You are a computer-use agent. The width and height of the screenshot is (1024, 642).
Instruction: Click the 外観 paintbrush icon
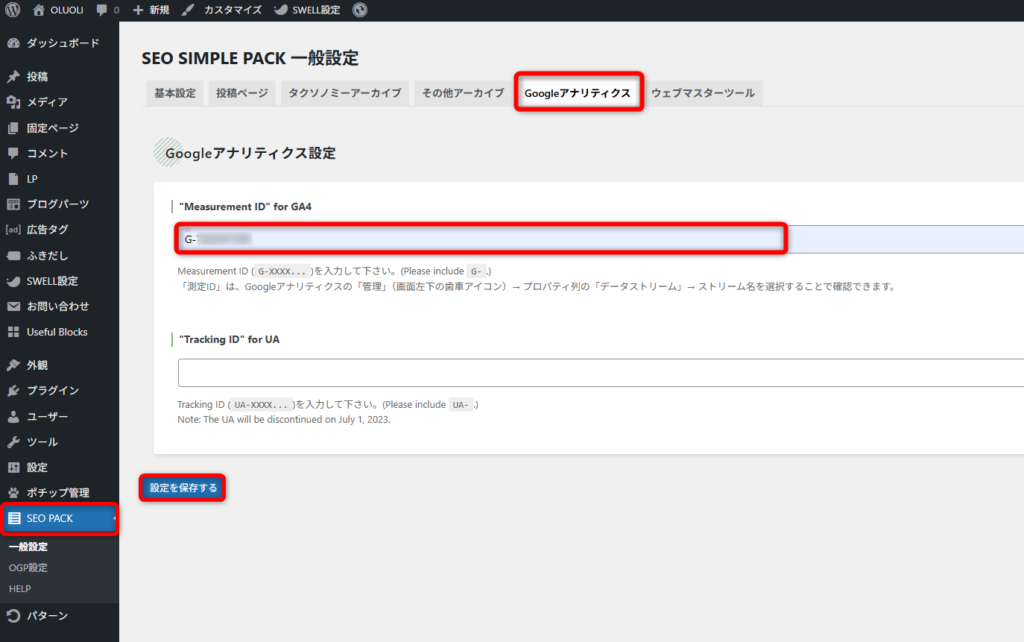coord(13,365)
